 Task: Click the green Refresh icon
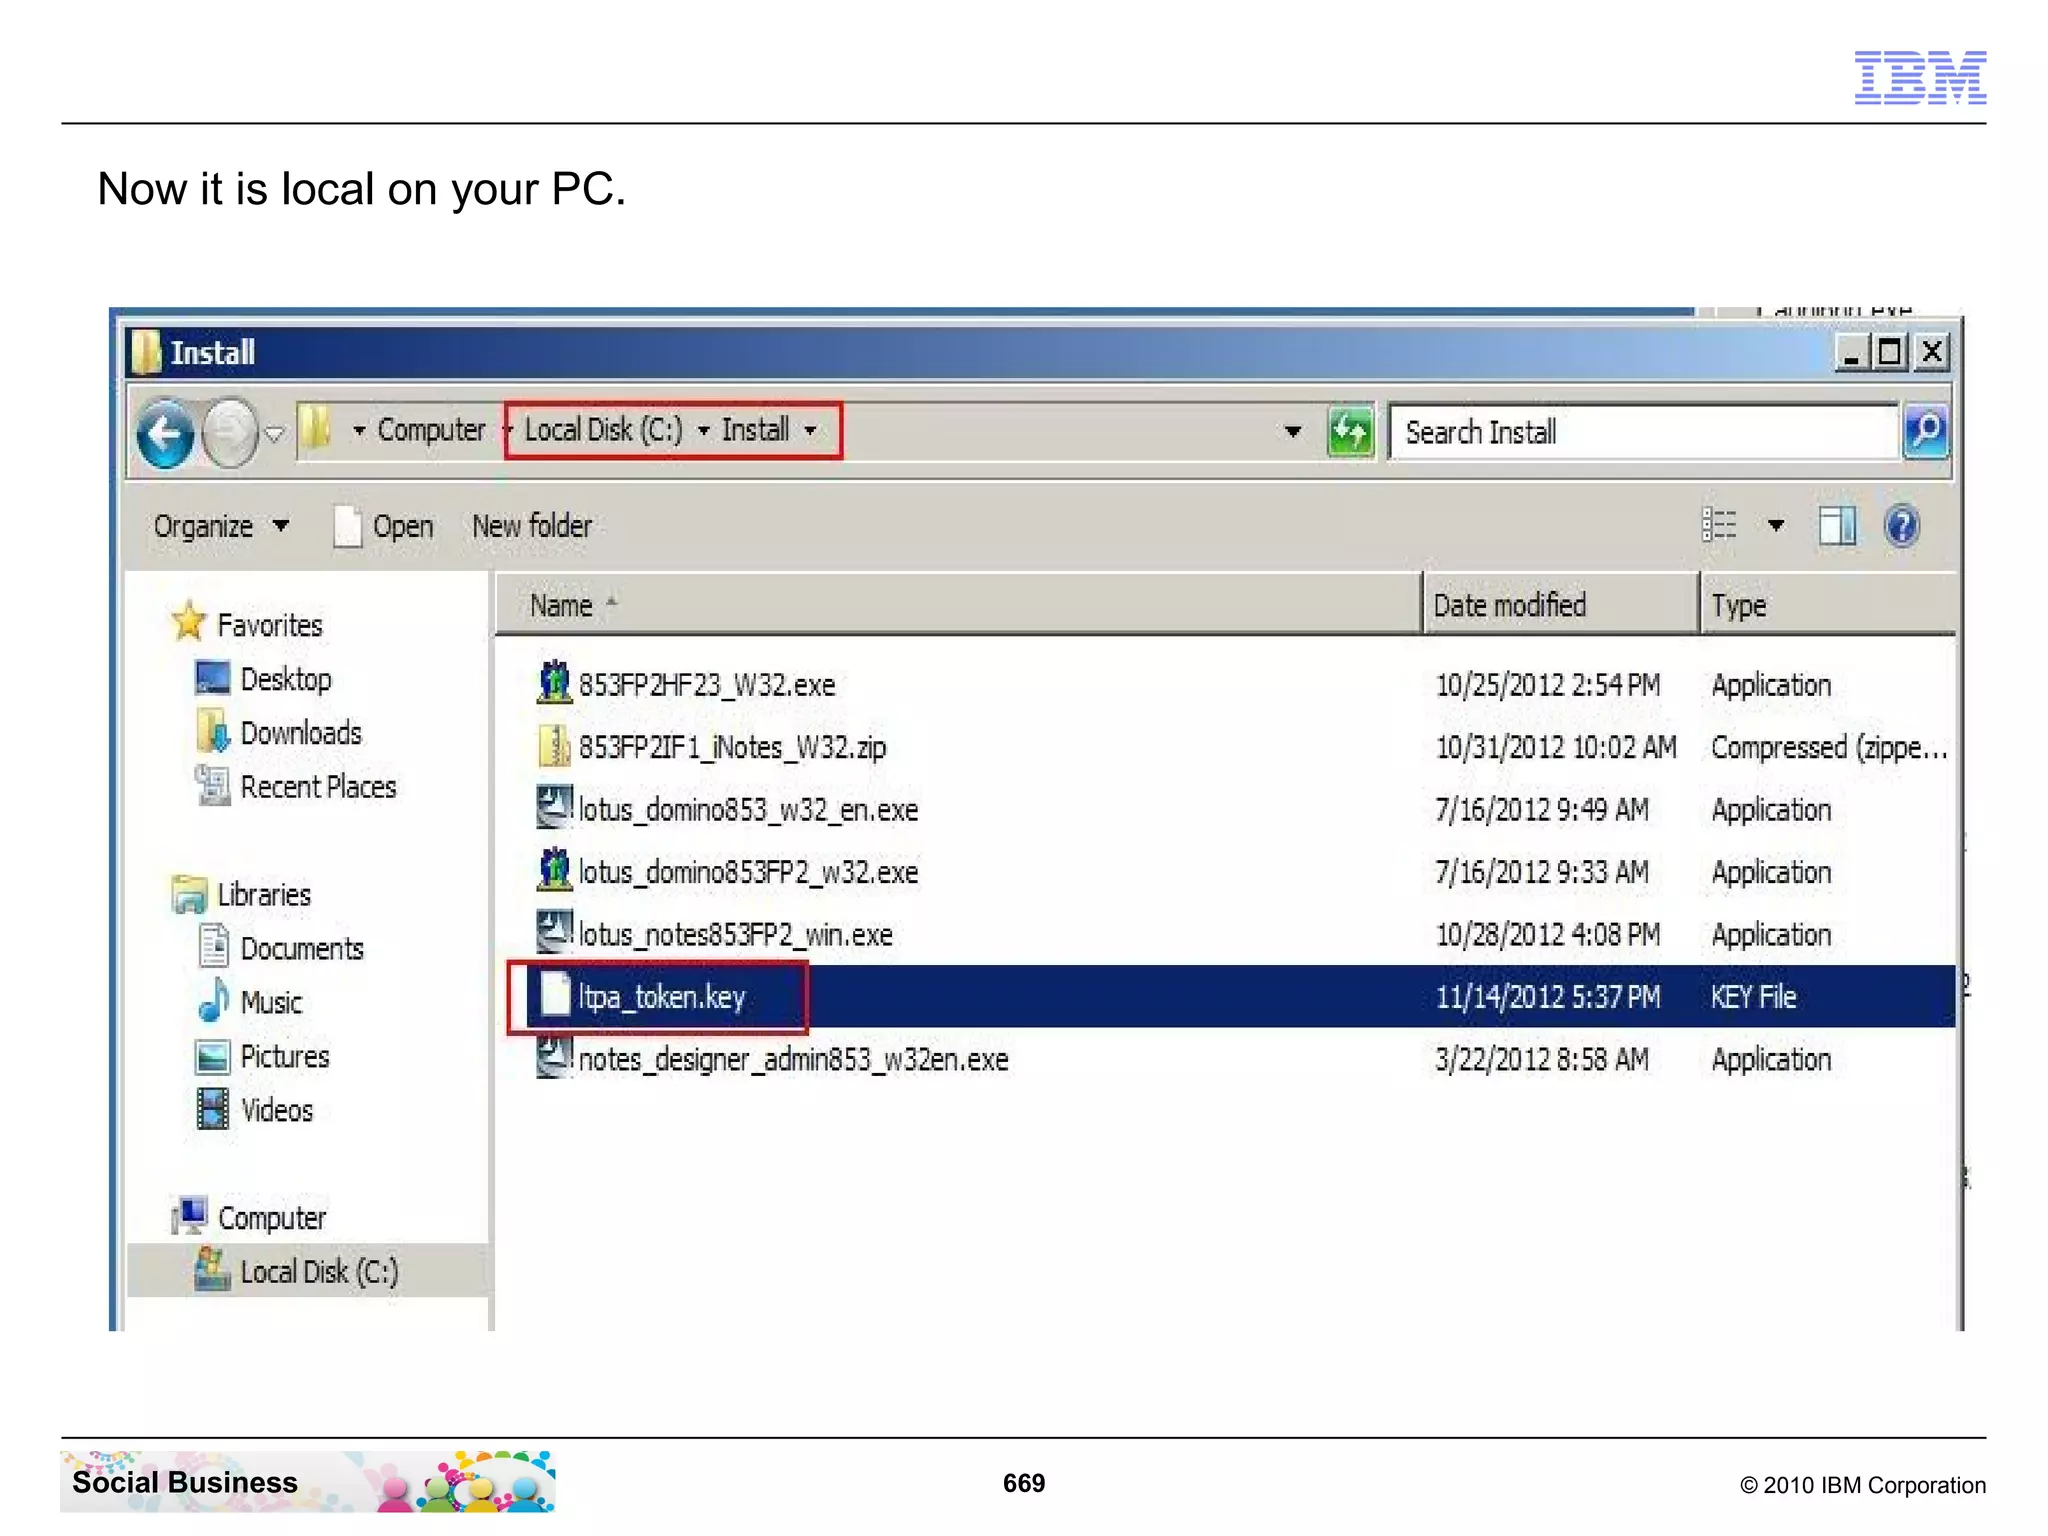coord(1350,432)
